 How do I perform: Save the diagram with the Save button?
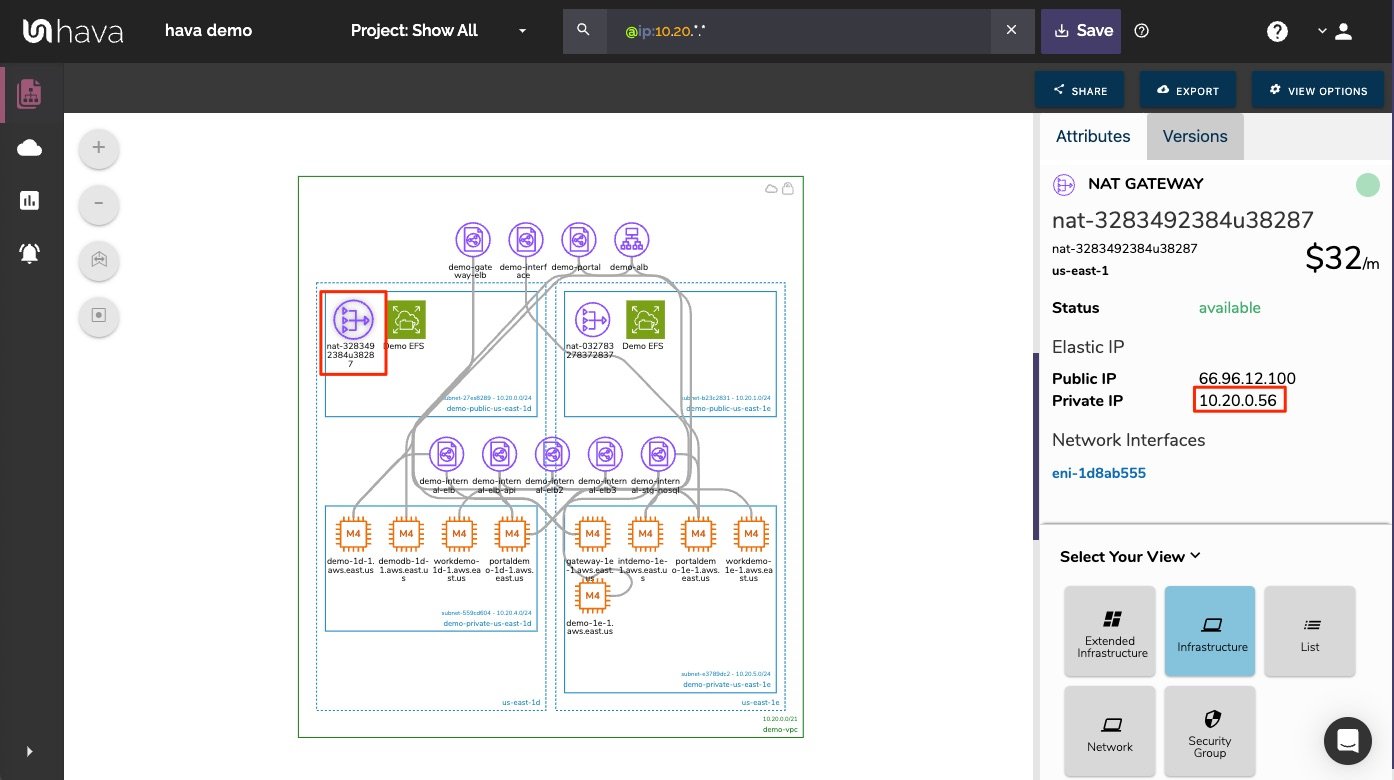coord(1081,31)
